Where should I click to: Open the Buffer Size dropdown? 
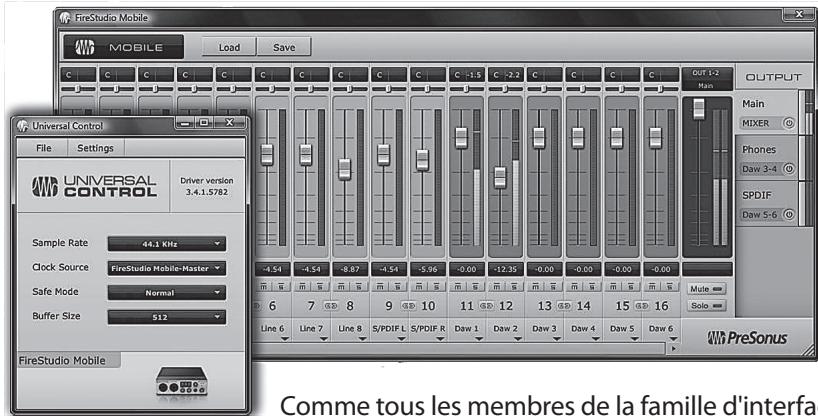click(x=166, y=317)
